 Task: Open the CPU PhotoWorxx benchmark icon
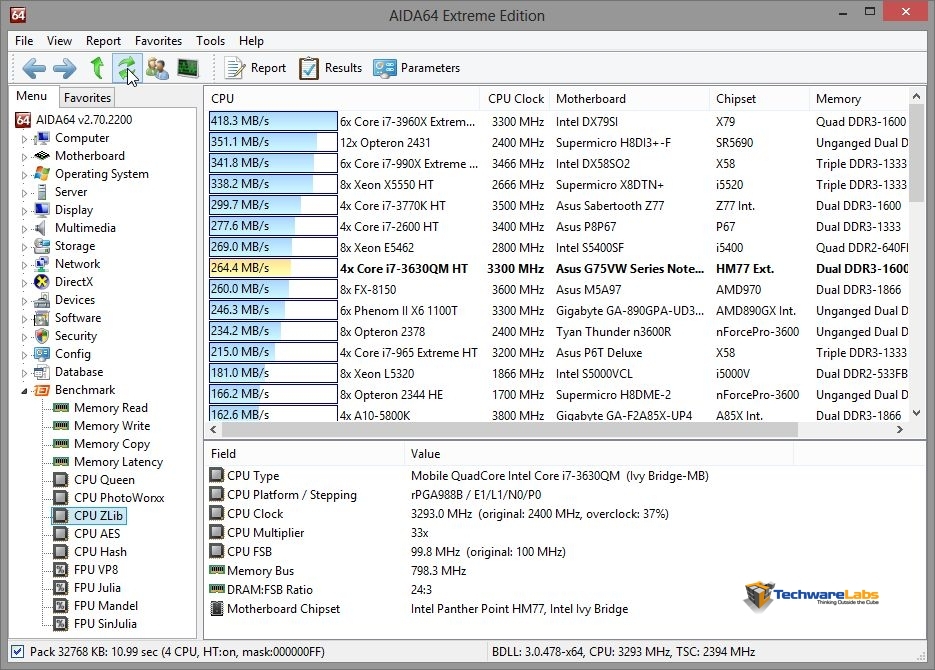(x=61, y=498)
